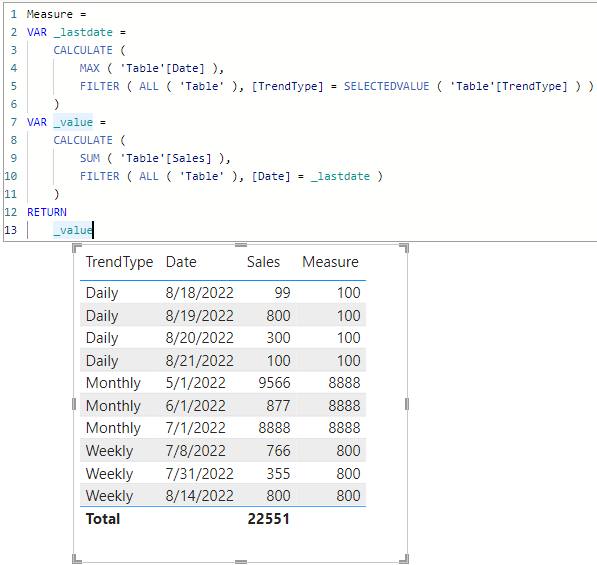The height and width of the screenshot is (565, 597).
Task: Select the 8/20/2022 date cell
Action: coord(199,338)
